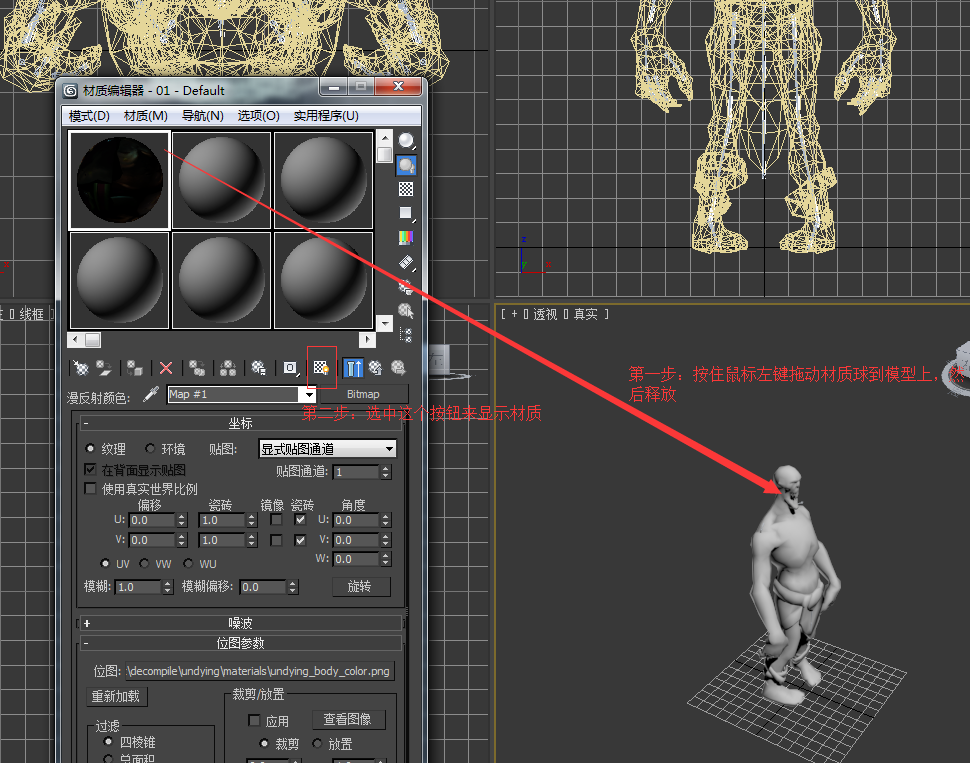The height and width of the screenshot is (763, 970).
Task: Open the 选项(O) menu
Action: coord(258,115)
